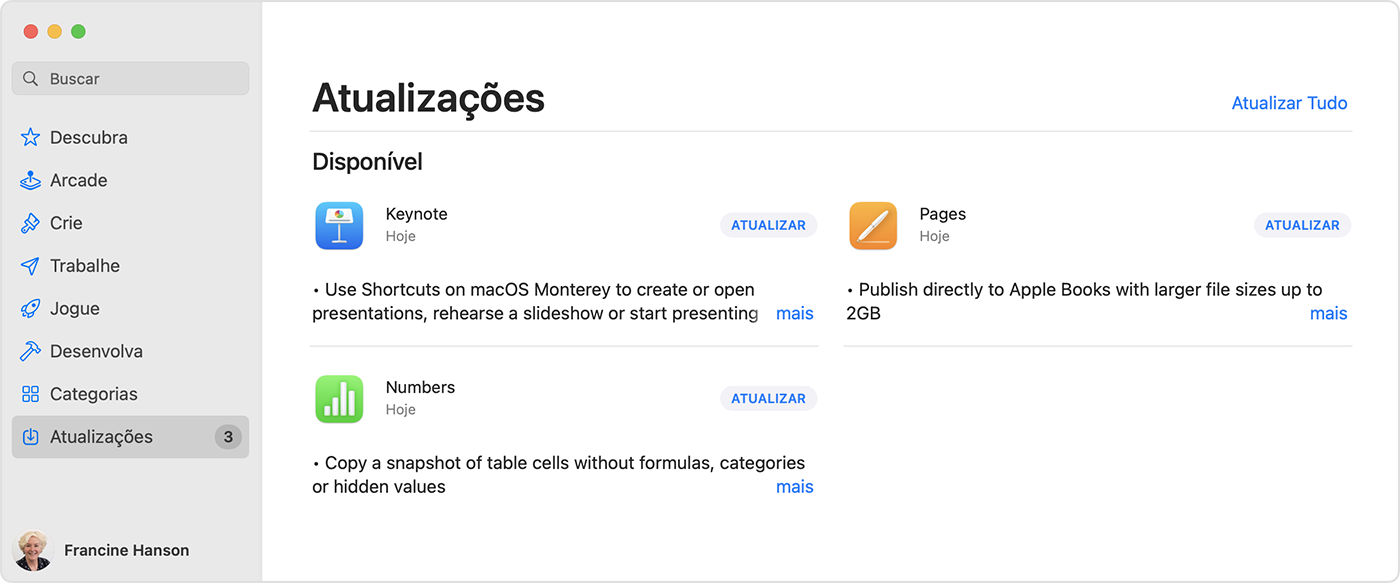Click Atualizar Tudo link
Viewport: 1400px width, 584px height.
pos(1289,103)
